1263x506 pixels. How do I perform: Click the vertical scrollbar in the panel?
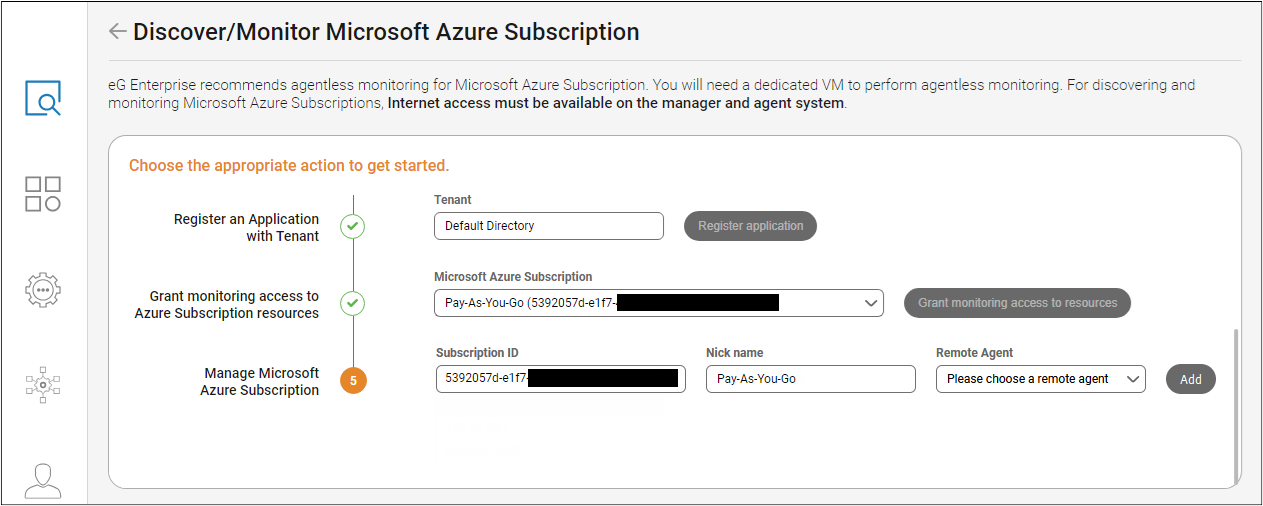(1236, 400)
